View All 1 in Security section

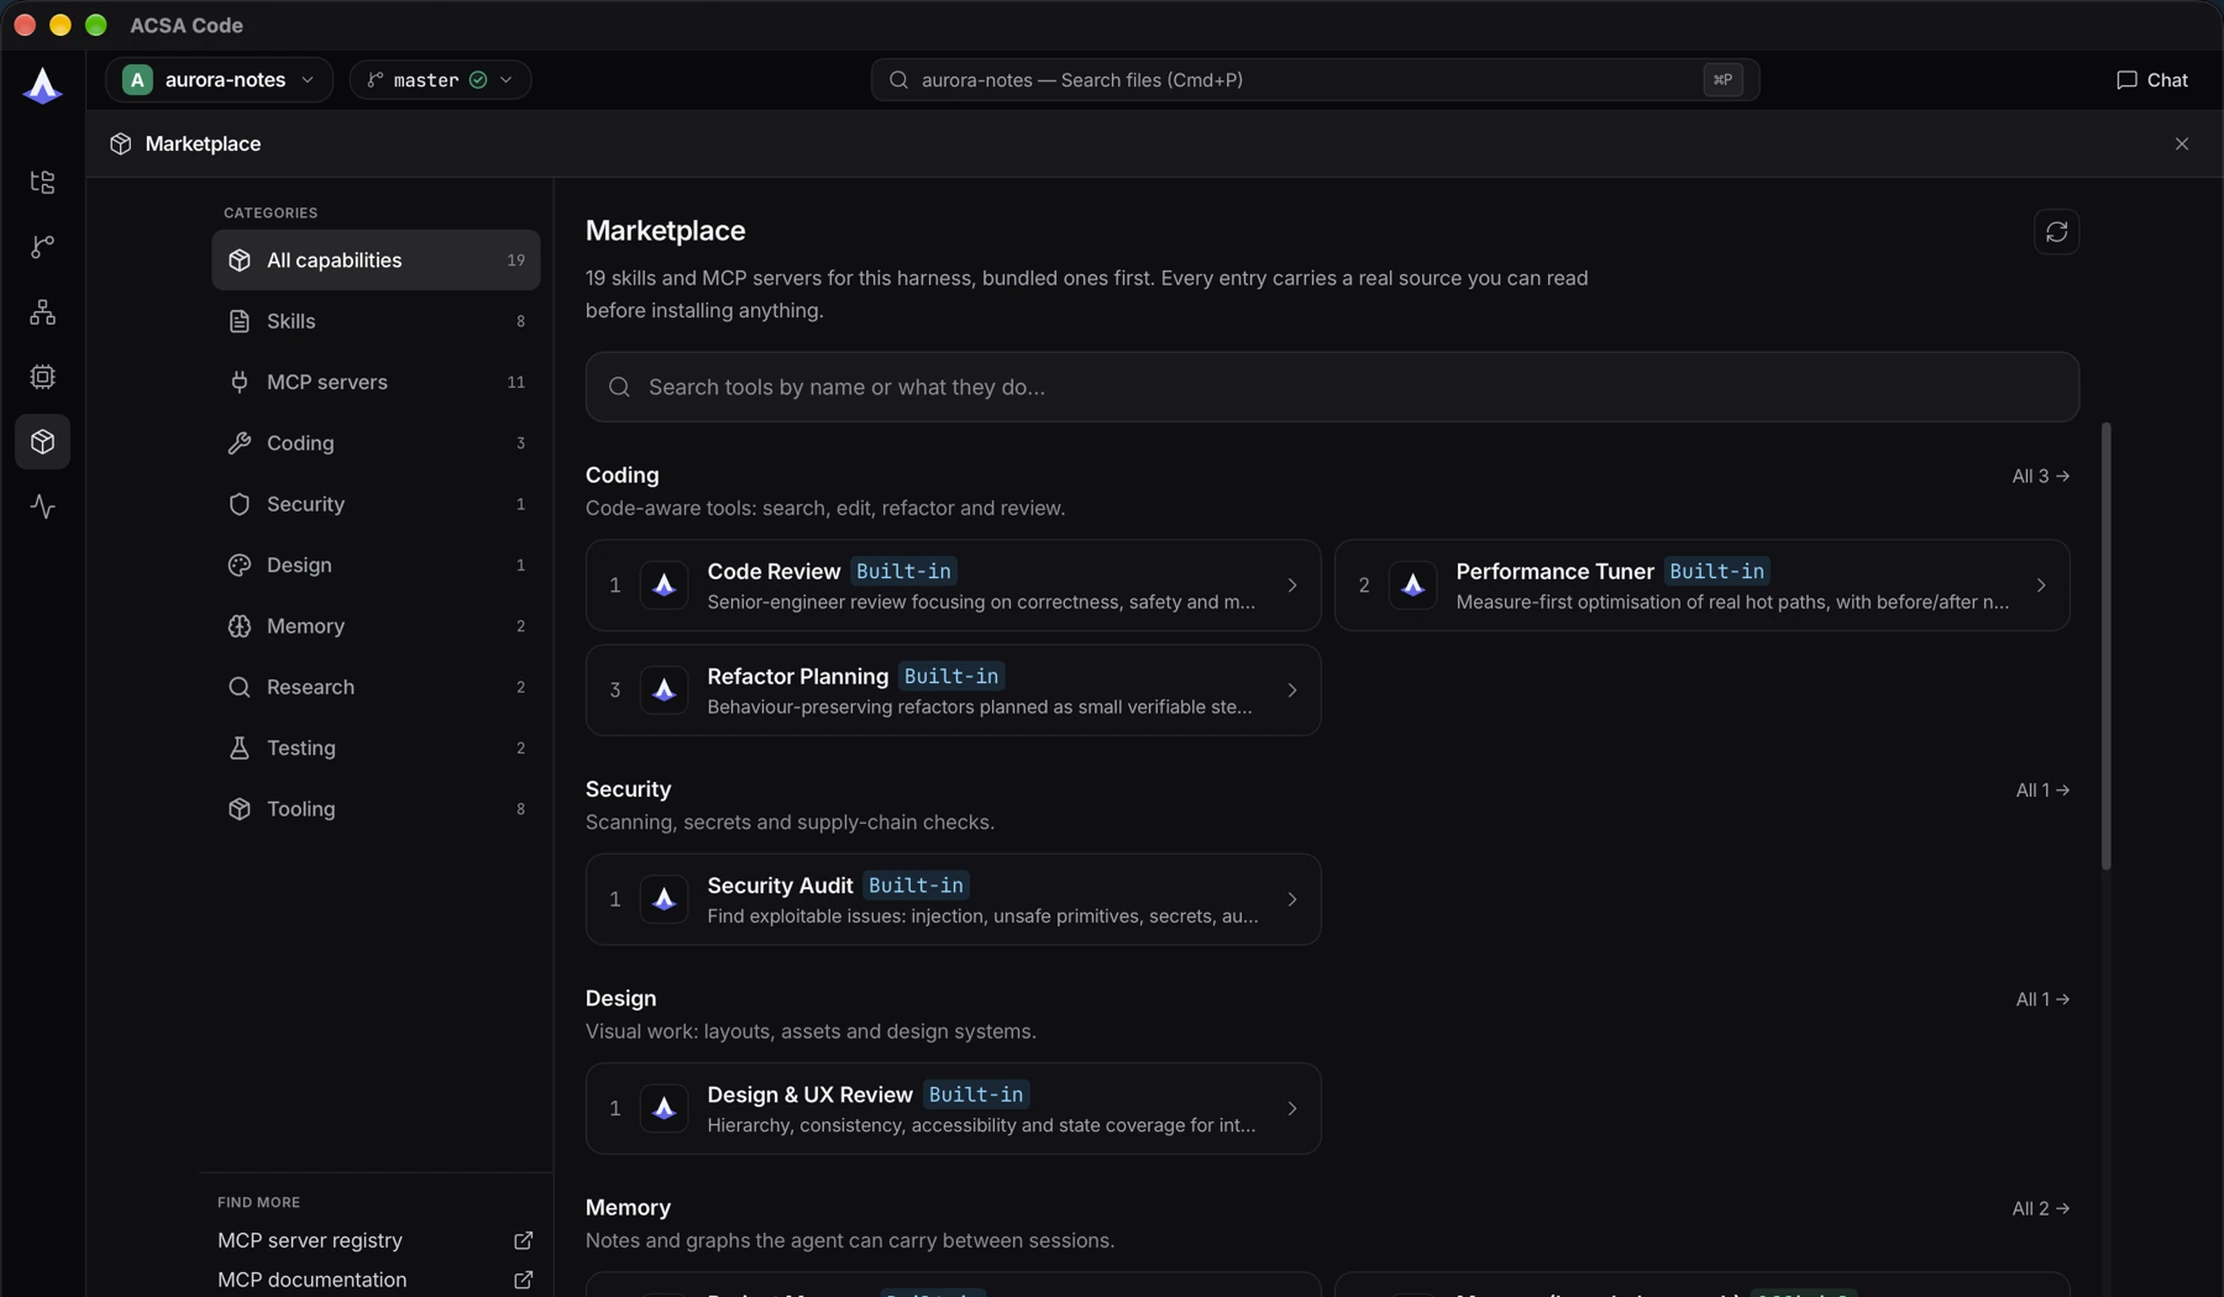[x=2042, y=790]
